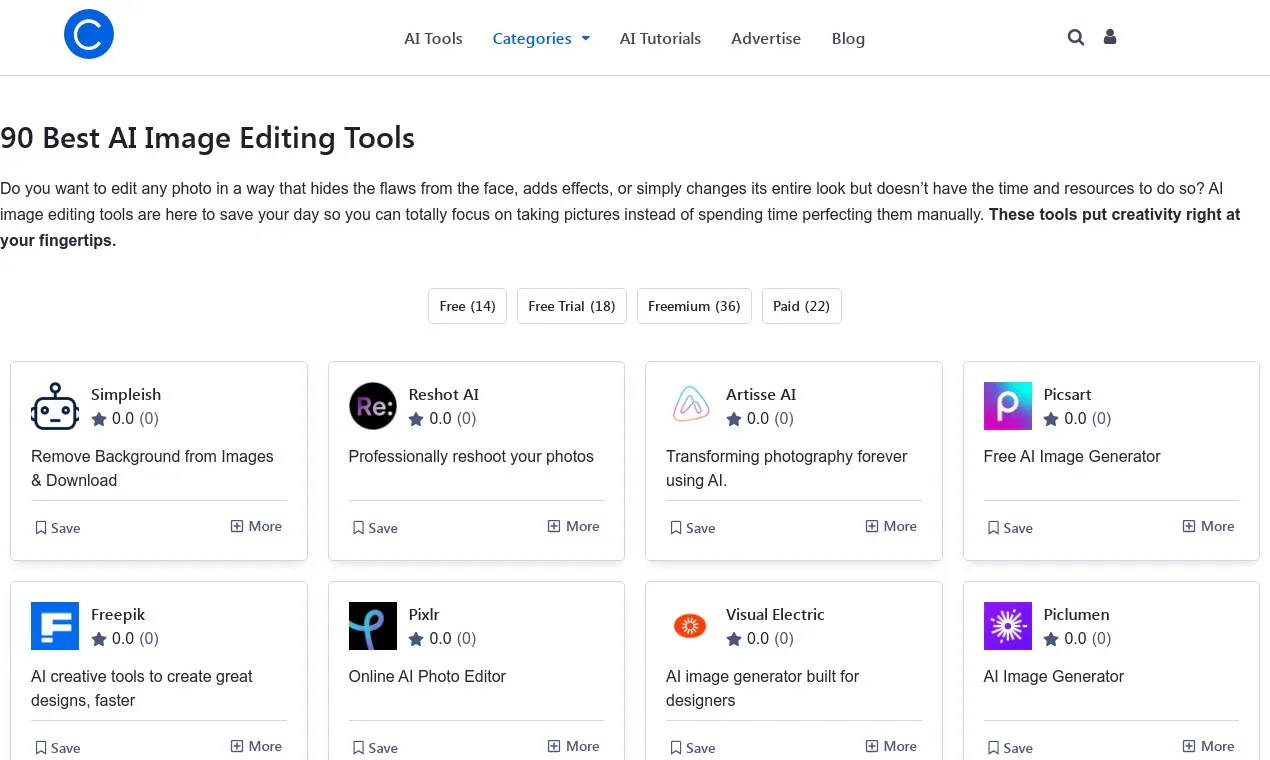
Task: Click 'AI image generator built for designers' text
Action: 763,688
